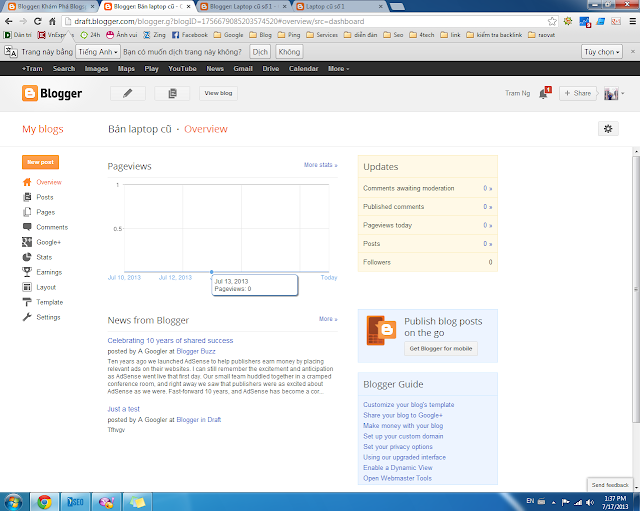640x511 pixels.
Task: Open Calendar in the Google bar
Action: (303, 69)
